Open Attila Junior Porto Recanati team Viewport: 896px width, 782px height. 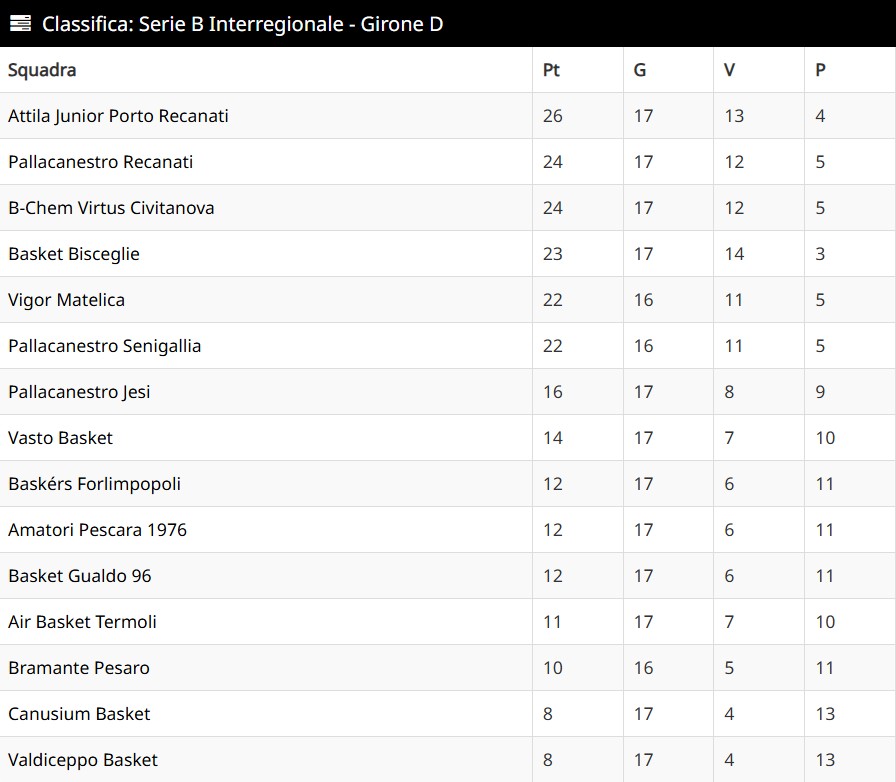pyautogui.click(x=118, y=116)
